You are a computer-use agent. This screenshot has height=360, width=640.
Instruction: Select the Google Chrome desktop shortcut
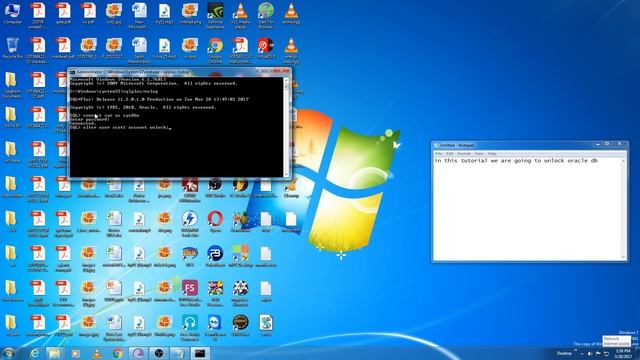(x=215, y=50)
